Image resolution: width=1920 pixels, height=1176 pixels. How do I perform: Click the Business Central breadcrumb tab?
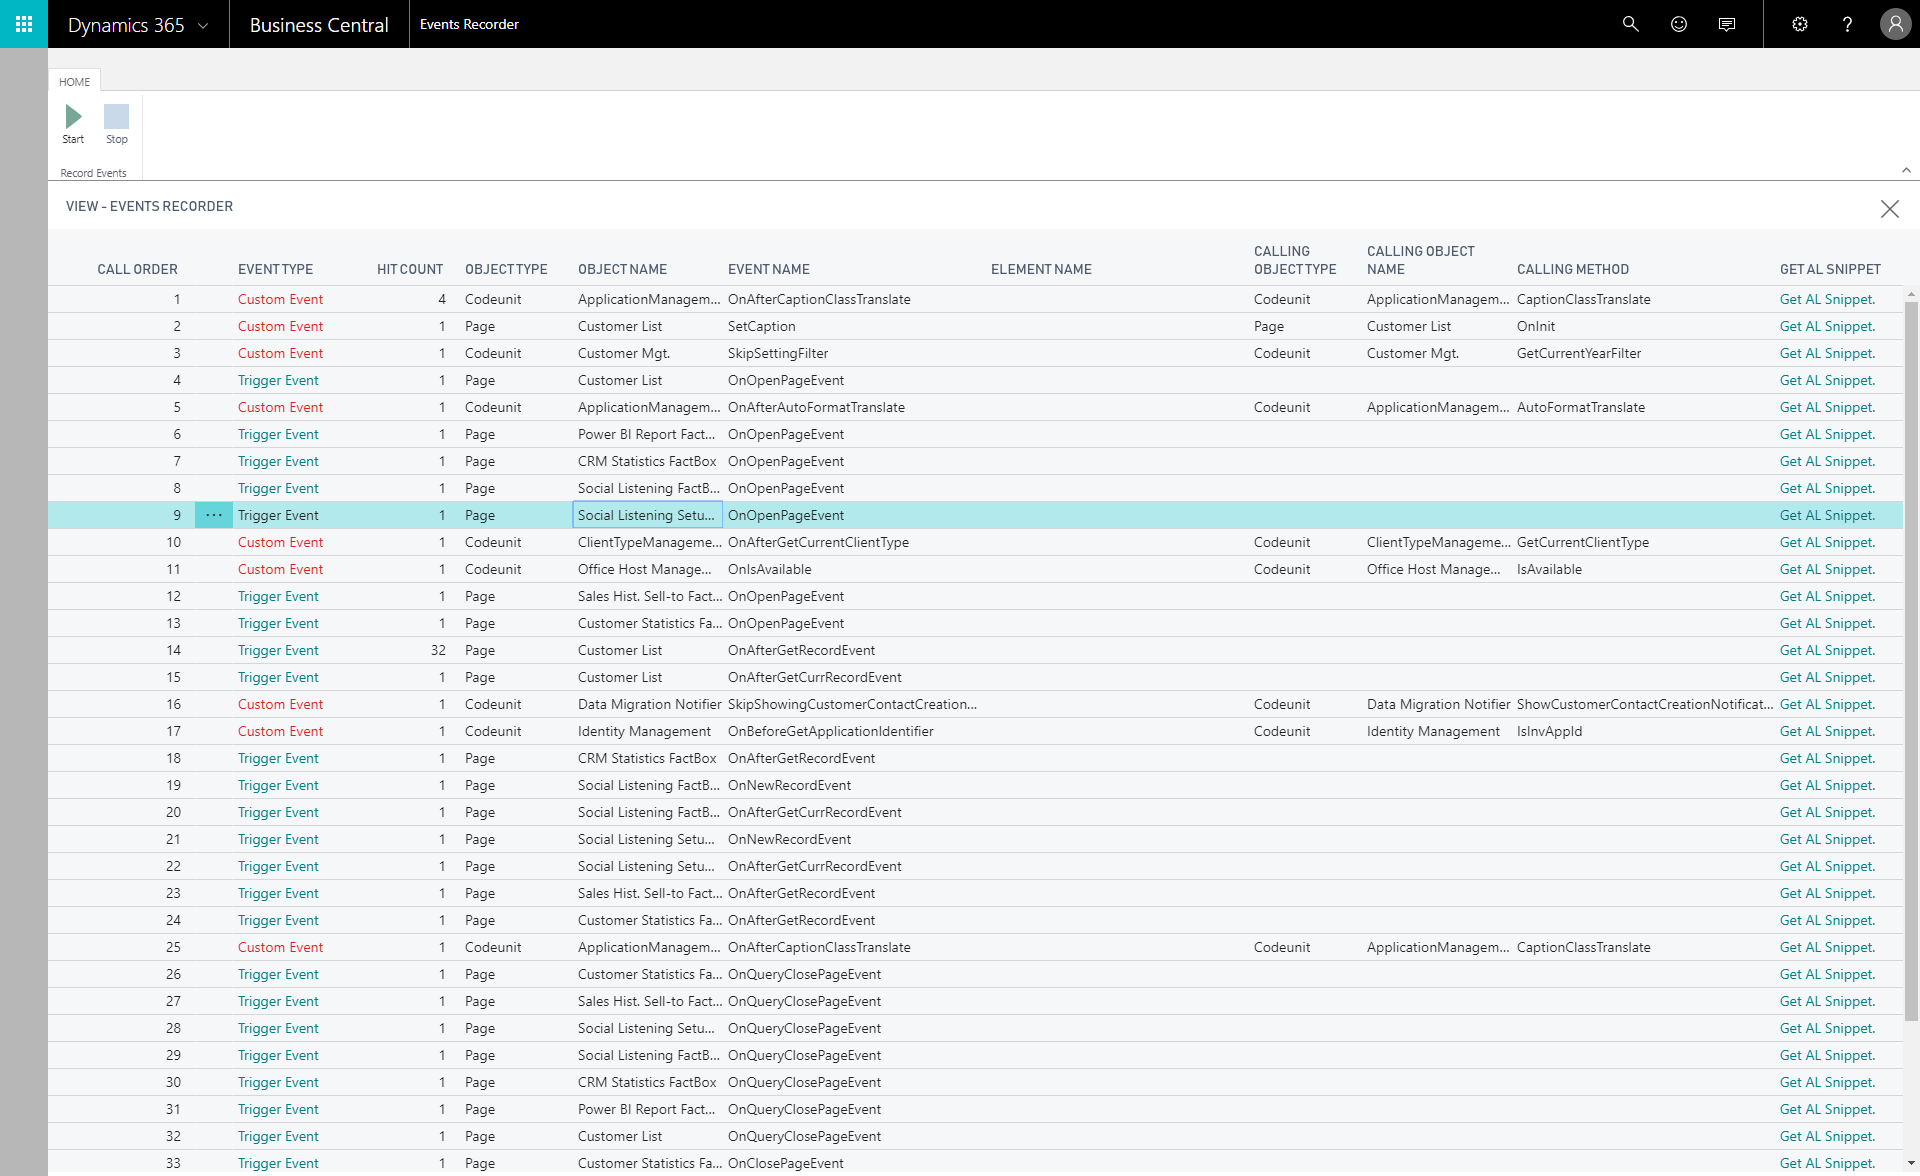320,23
